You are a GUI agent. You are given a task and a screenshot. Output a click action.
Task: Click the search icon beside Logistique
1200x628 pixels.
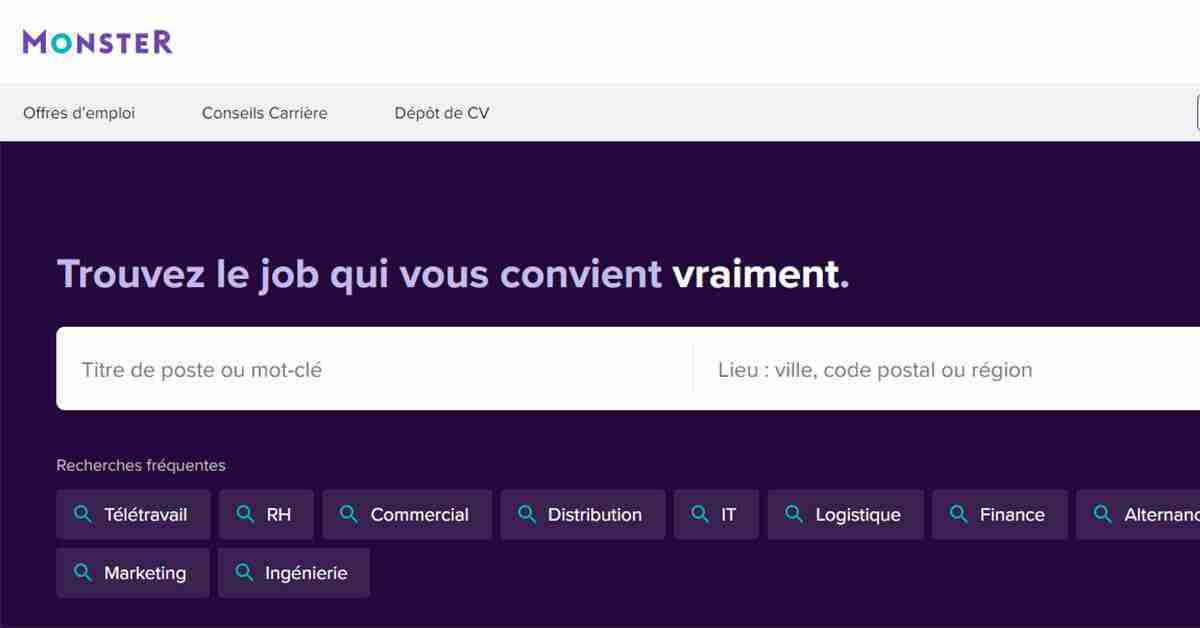point(794,514)
